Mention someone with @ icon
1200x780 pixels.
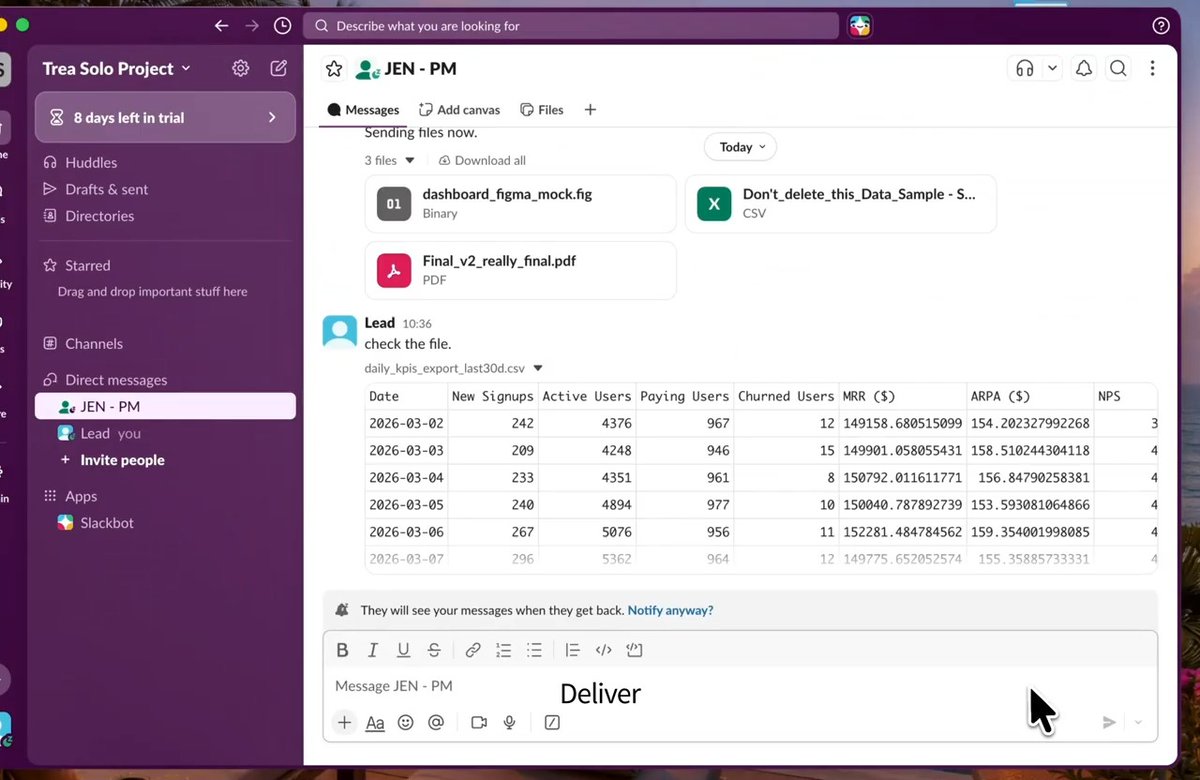point(435,722)
